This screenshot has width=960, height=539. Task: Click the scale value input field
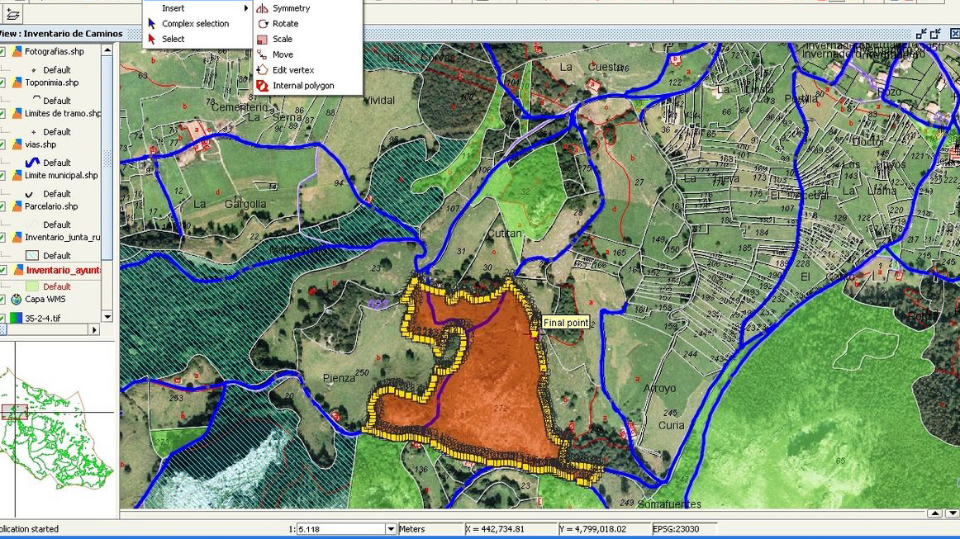point(338,529)
